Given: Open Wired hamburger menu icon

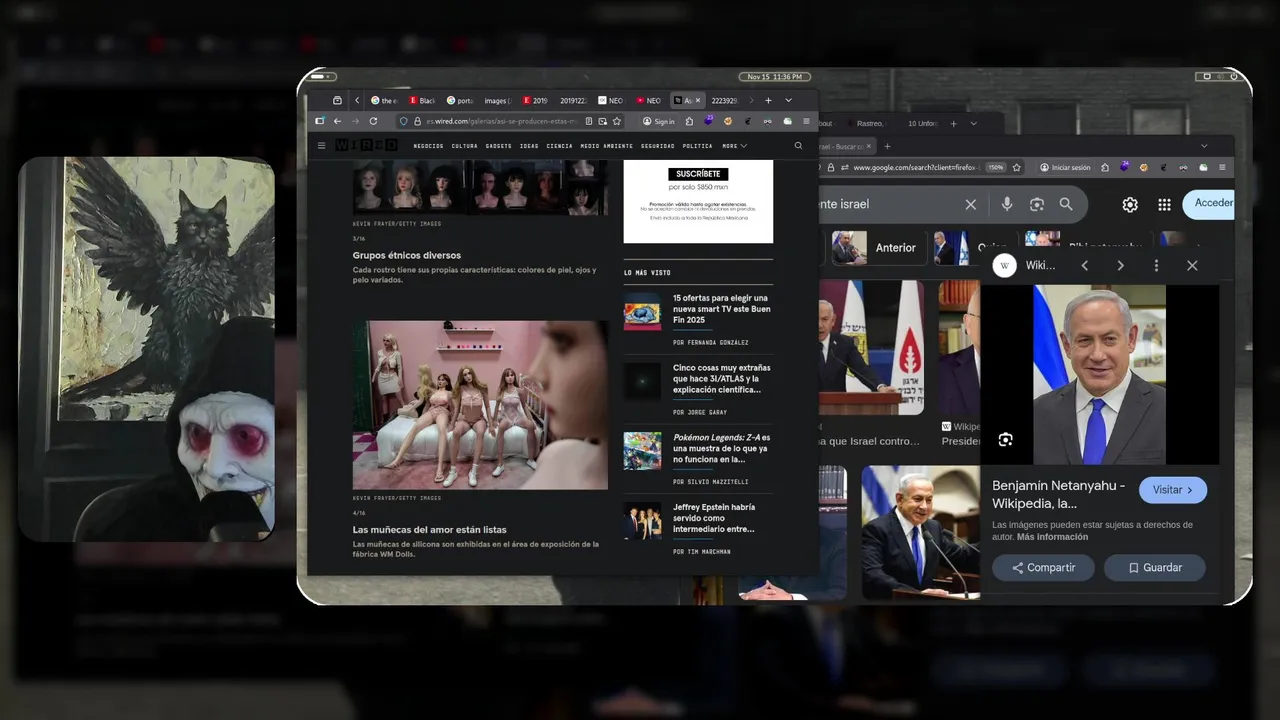Looking at the screenshot, I should (321, 146).
